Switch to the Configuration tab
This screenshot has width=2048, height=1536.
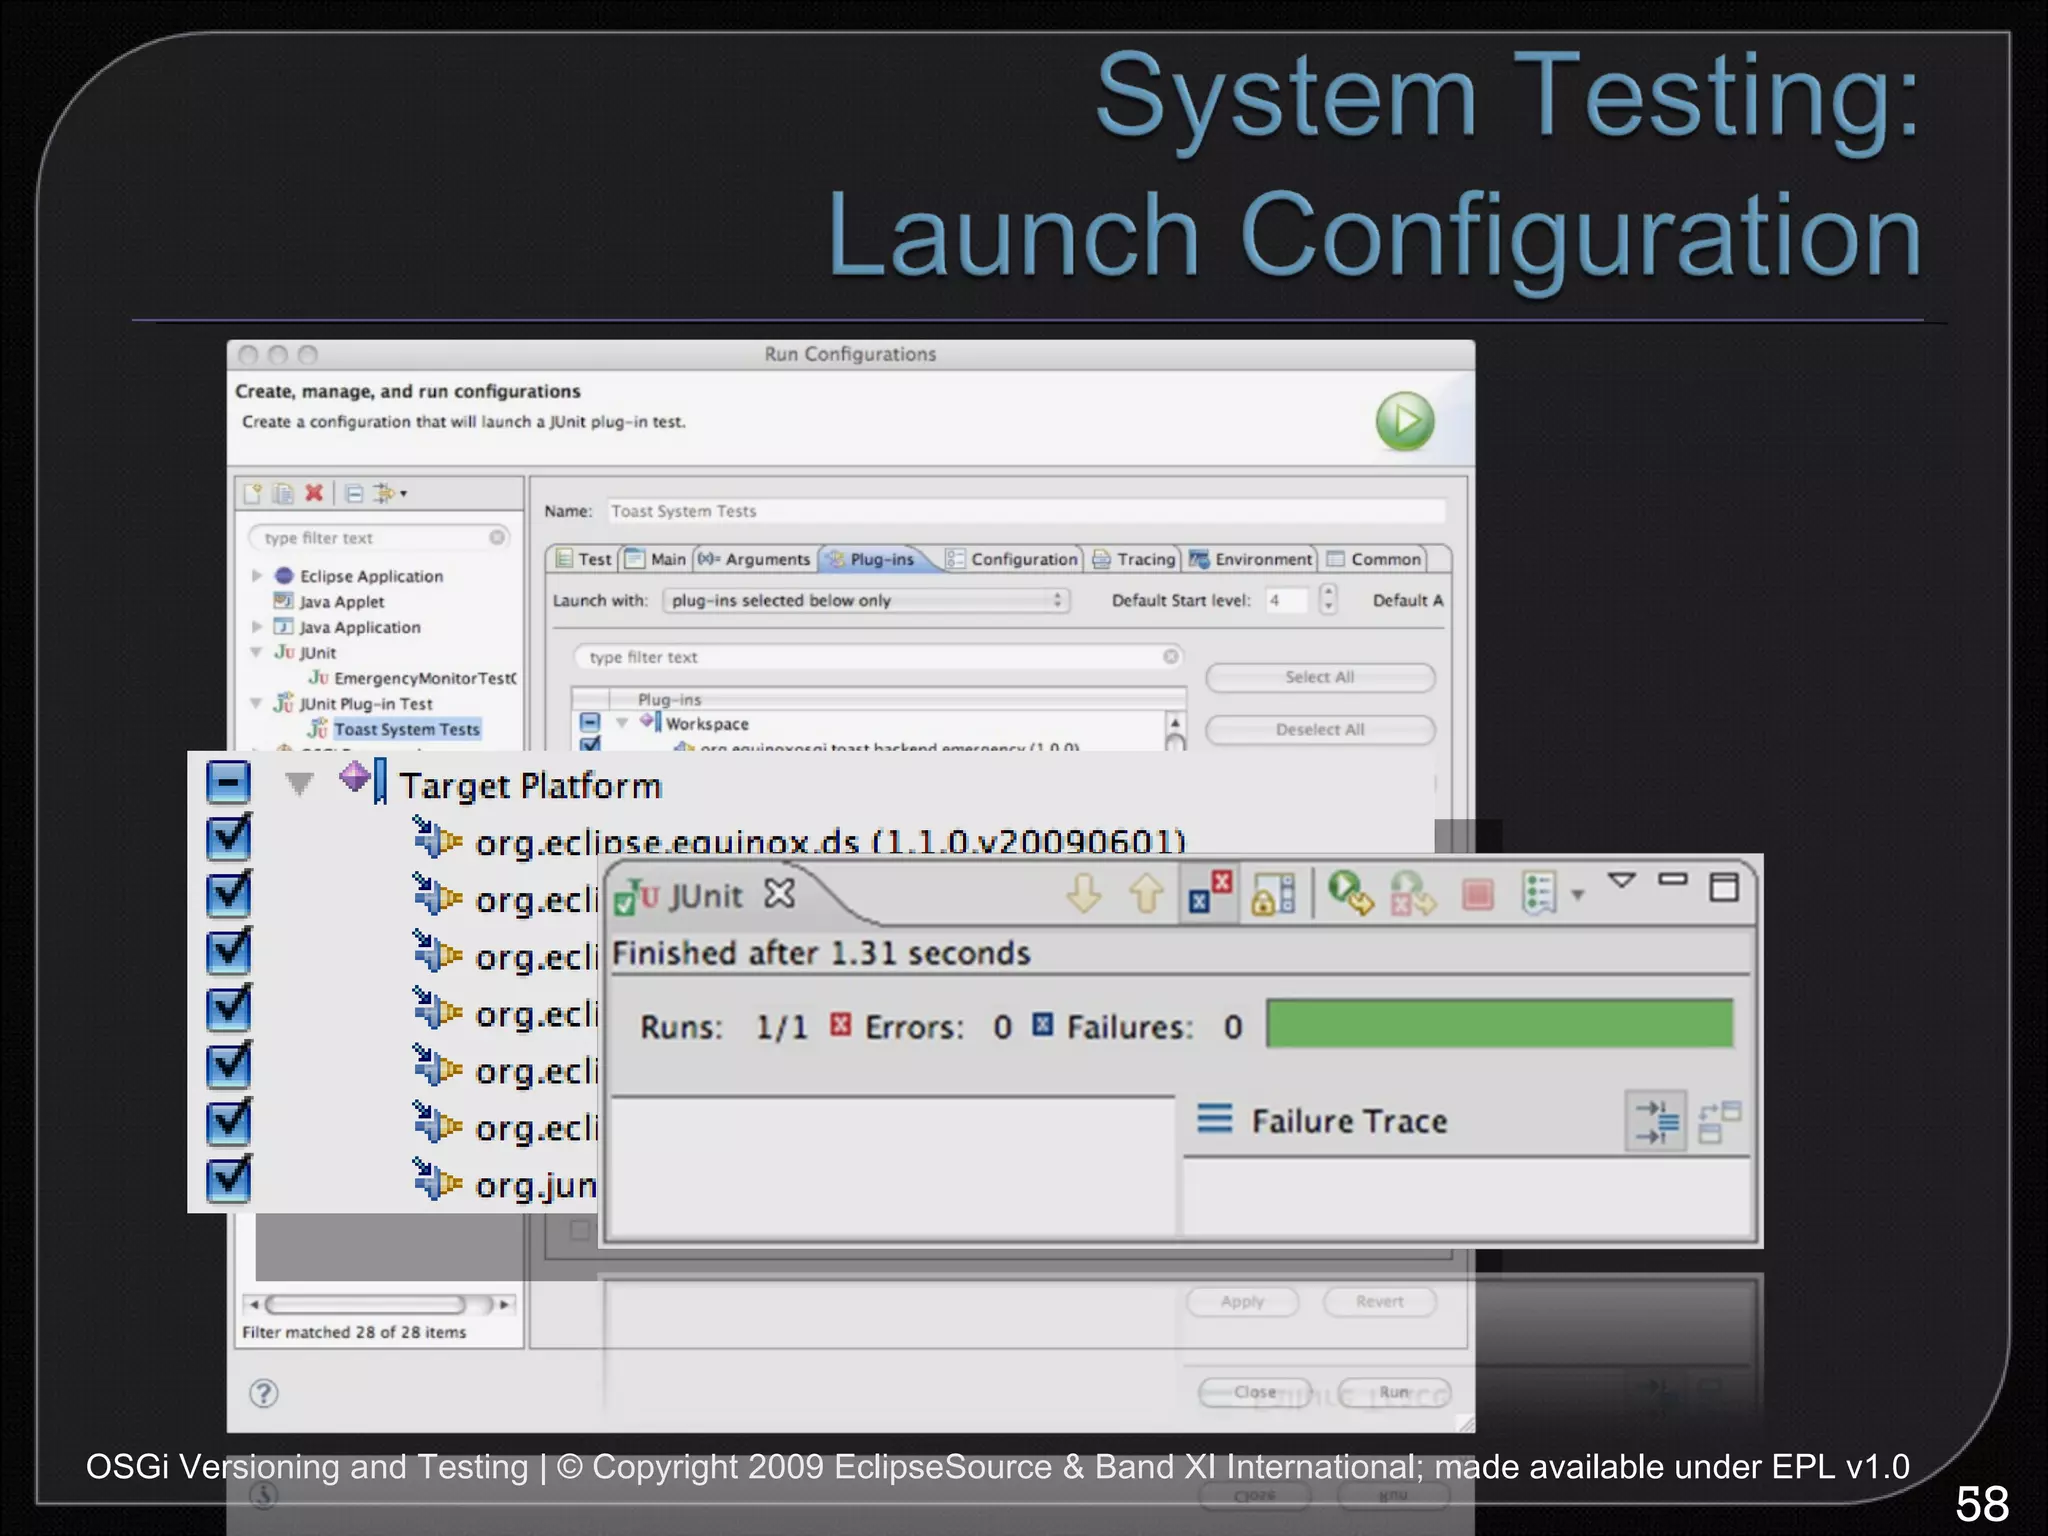pos(1013,559)
